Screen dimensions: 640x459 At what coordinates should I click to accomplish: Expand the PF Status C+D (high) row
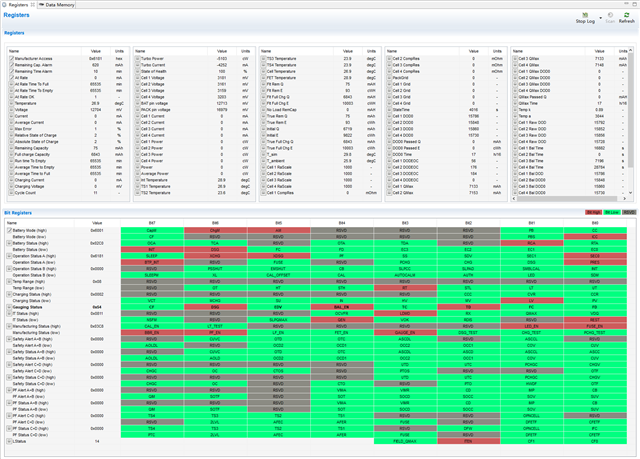pyautogui.click(x=9, y=429)
